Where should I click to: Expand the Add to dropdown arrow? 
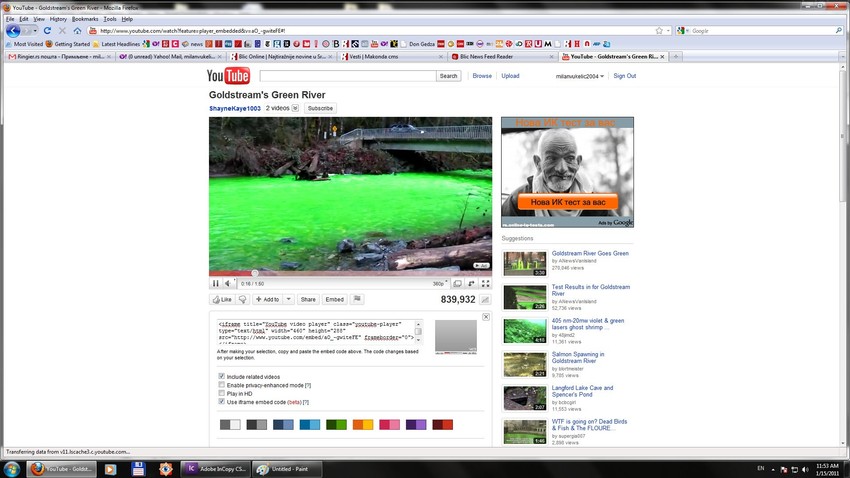289,299
